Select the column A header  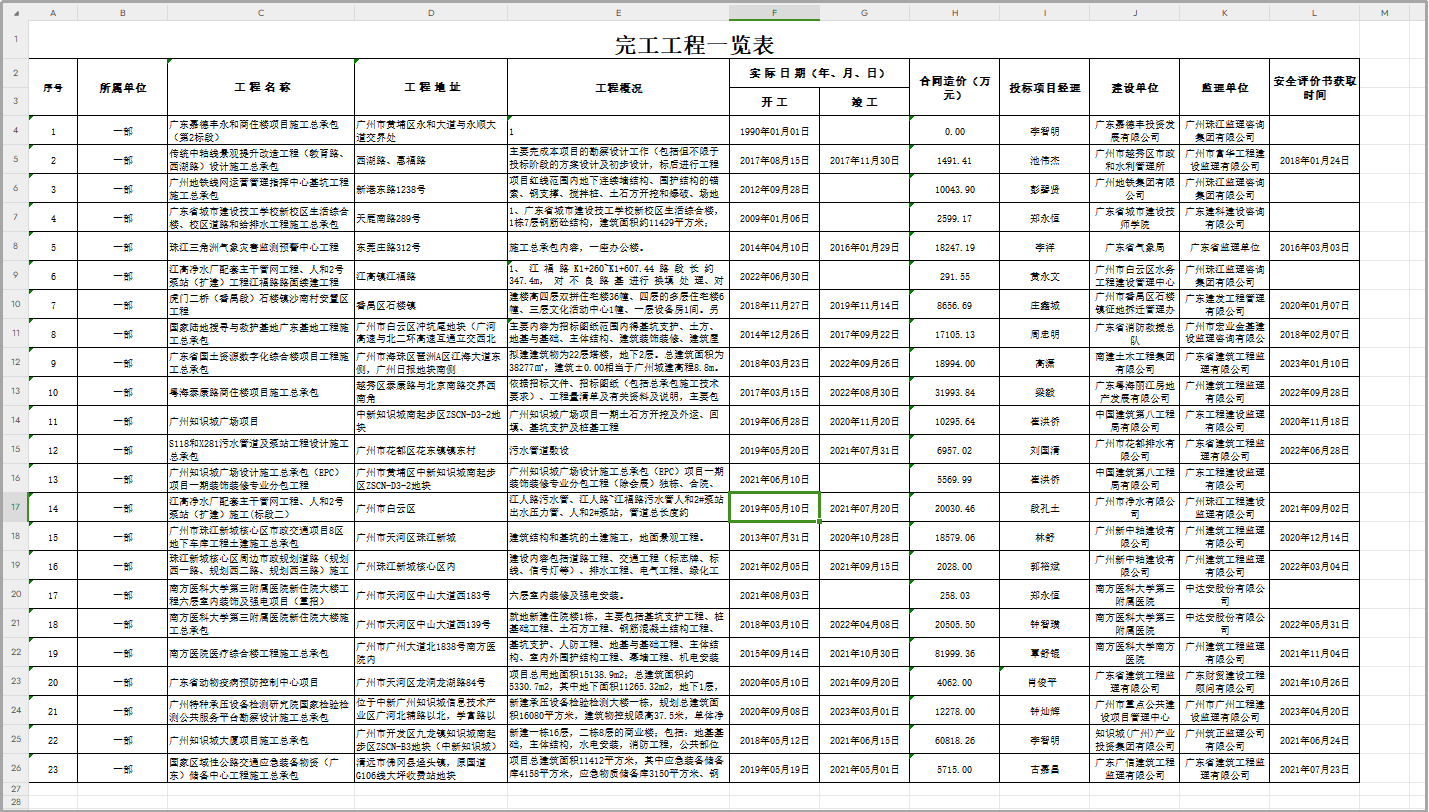coord(53,12)
